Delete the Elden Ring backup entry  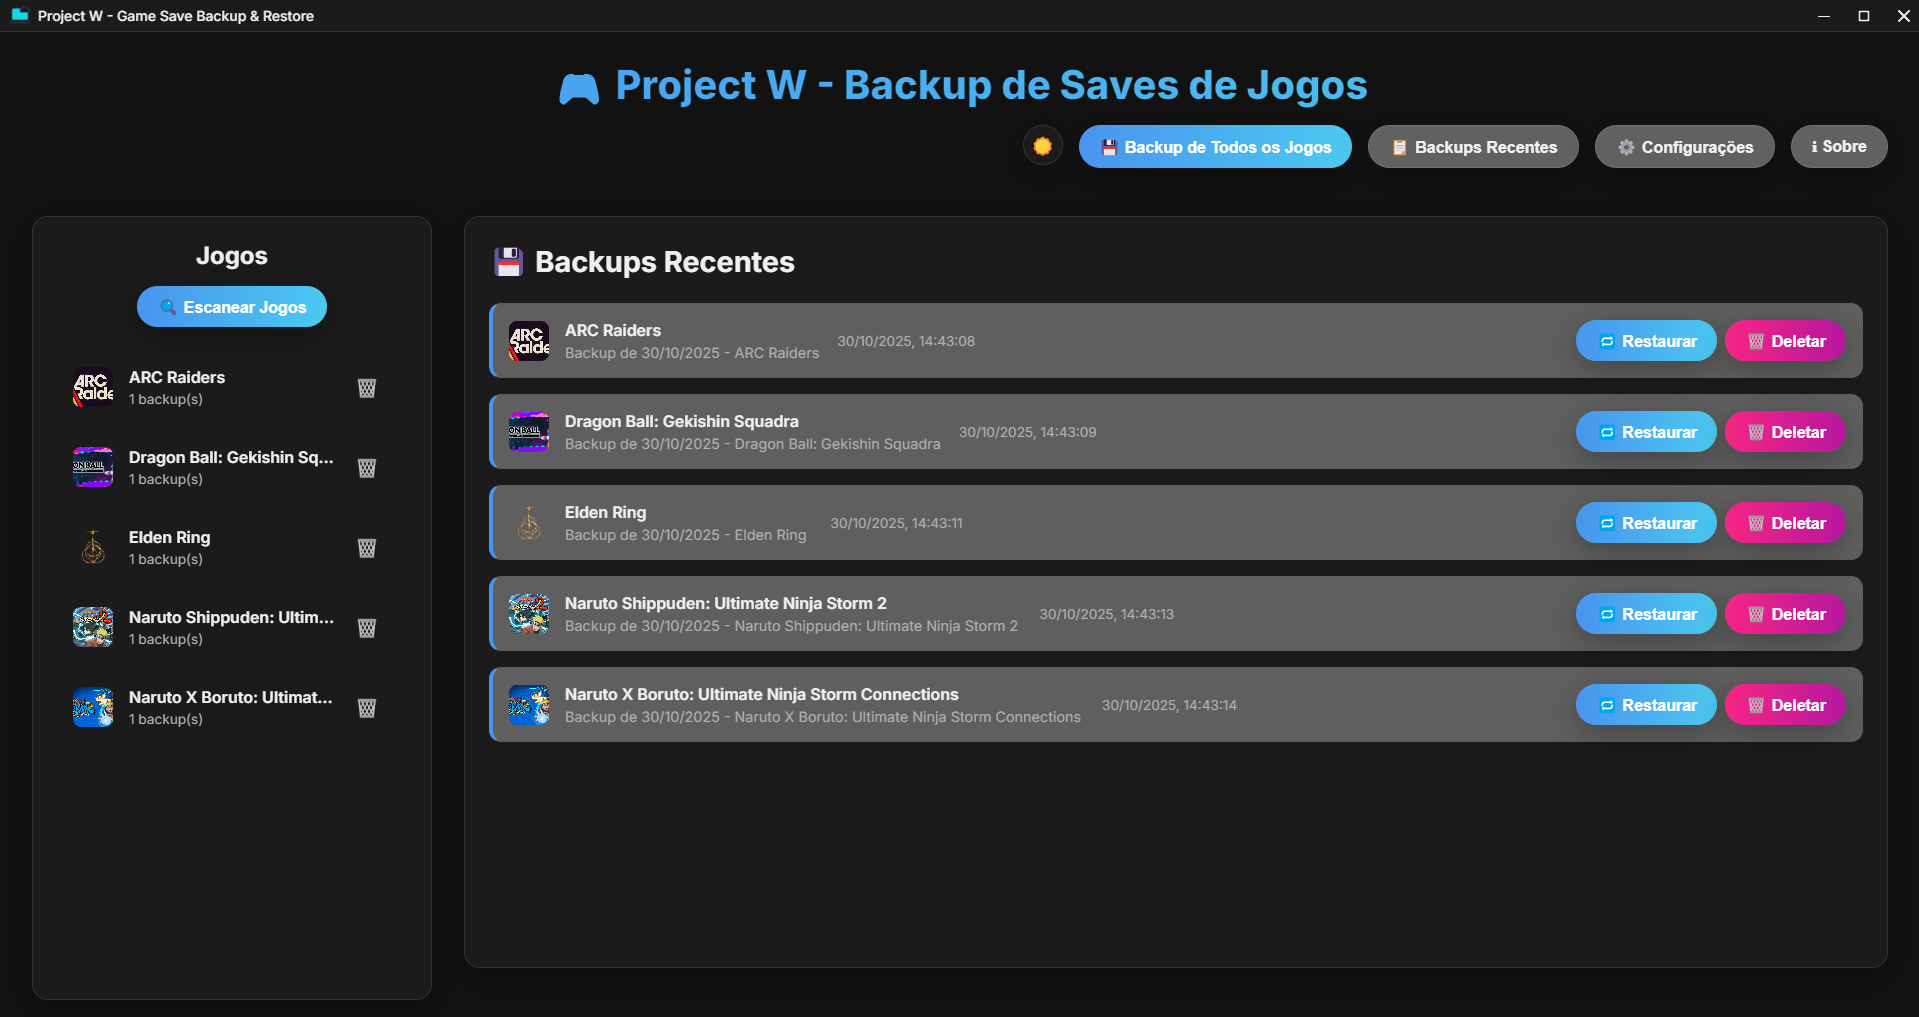click(1785, 523)
